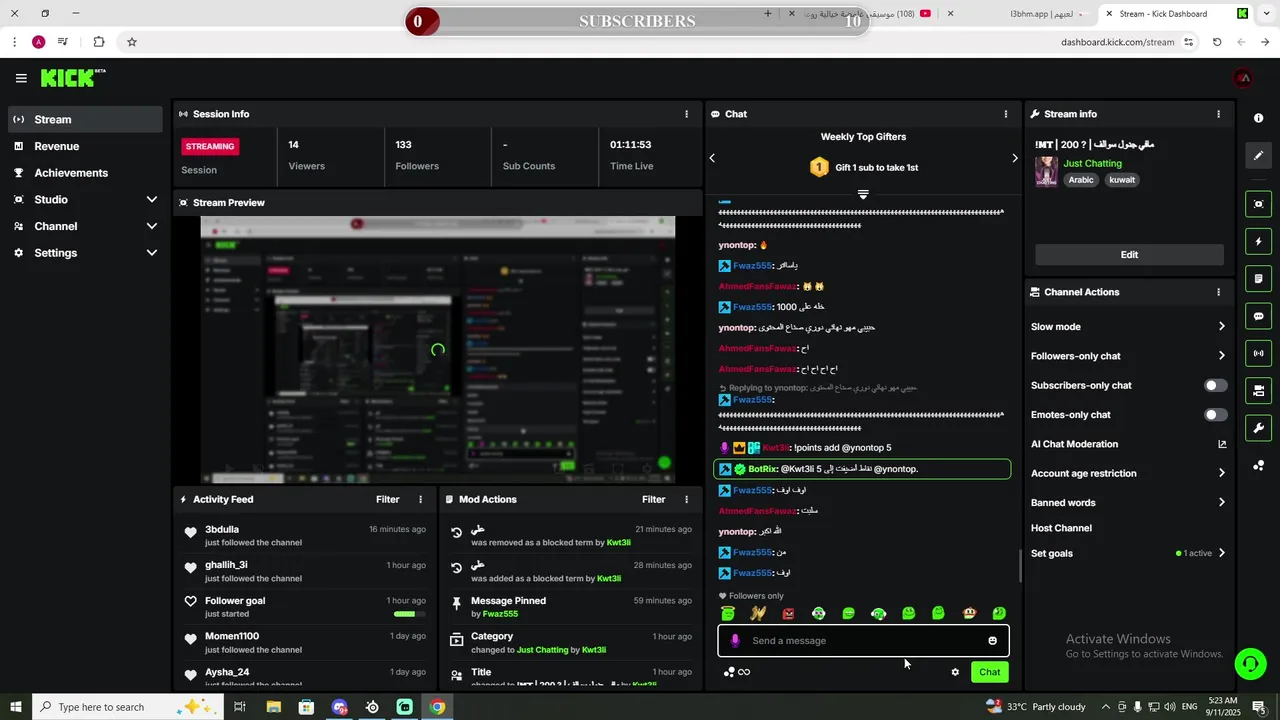Click the blurred stream preview video
1280x720 pixels.
(x=438, y=350)
